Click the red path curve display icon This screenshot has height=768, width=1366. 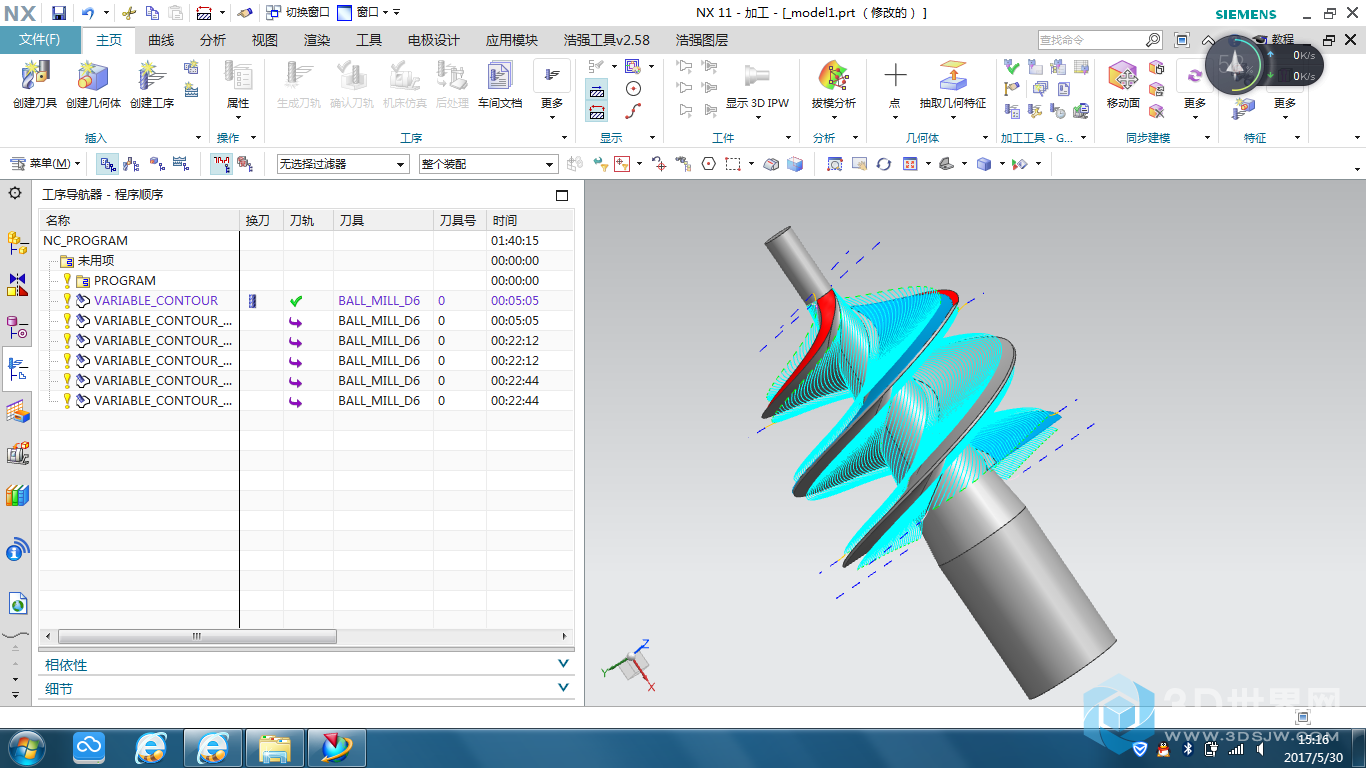(x=632, y=110)
